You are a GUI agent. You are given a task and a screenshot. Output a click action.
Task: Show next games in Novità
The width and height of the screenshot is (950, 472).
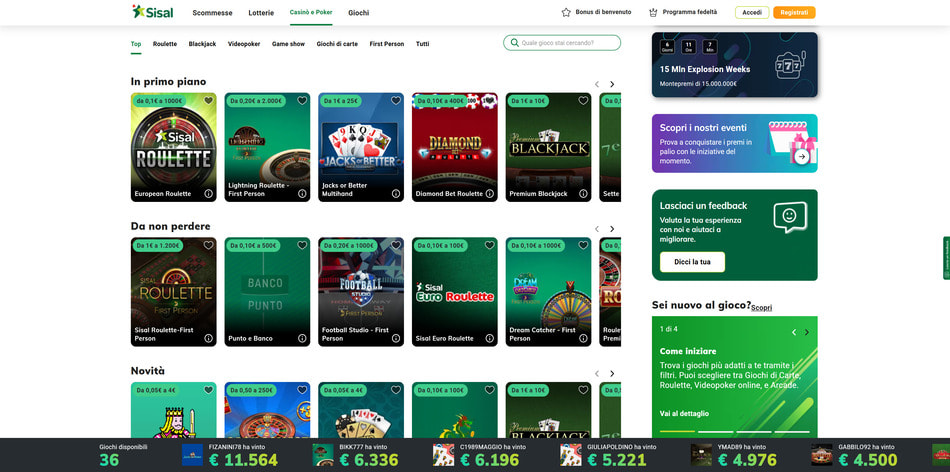(x=612, y=374)
